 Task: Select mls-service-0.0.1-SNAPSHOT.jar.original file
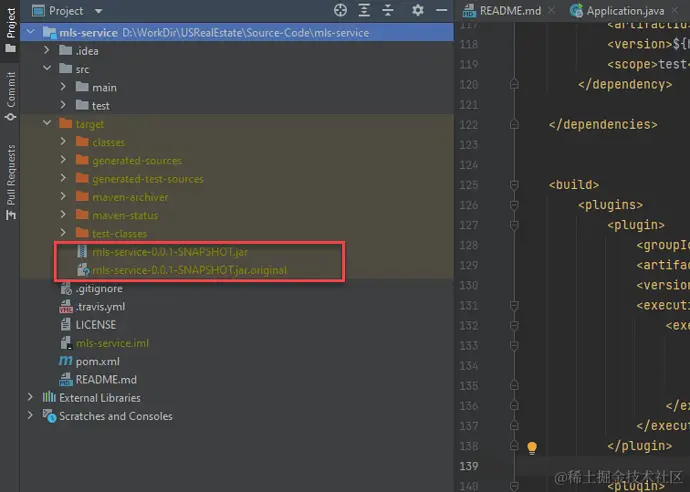[189, 270]
